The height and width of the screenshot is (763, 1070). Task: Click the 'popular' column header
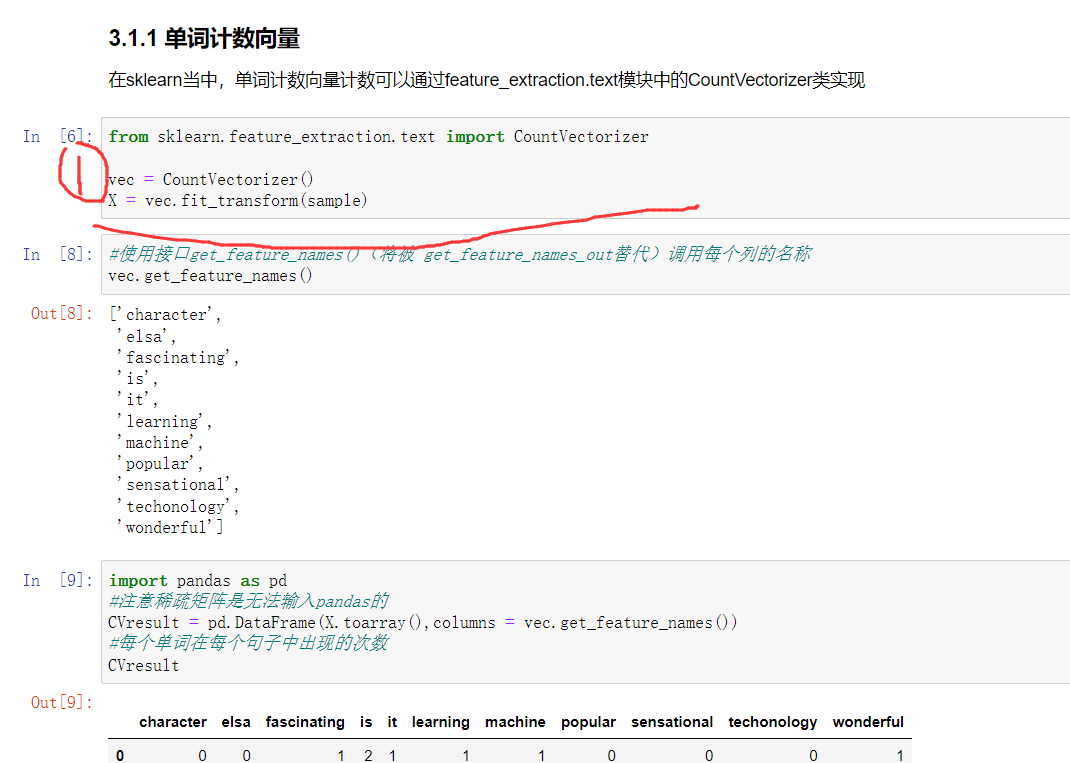588,722
